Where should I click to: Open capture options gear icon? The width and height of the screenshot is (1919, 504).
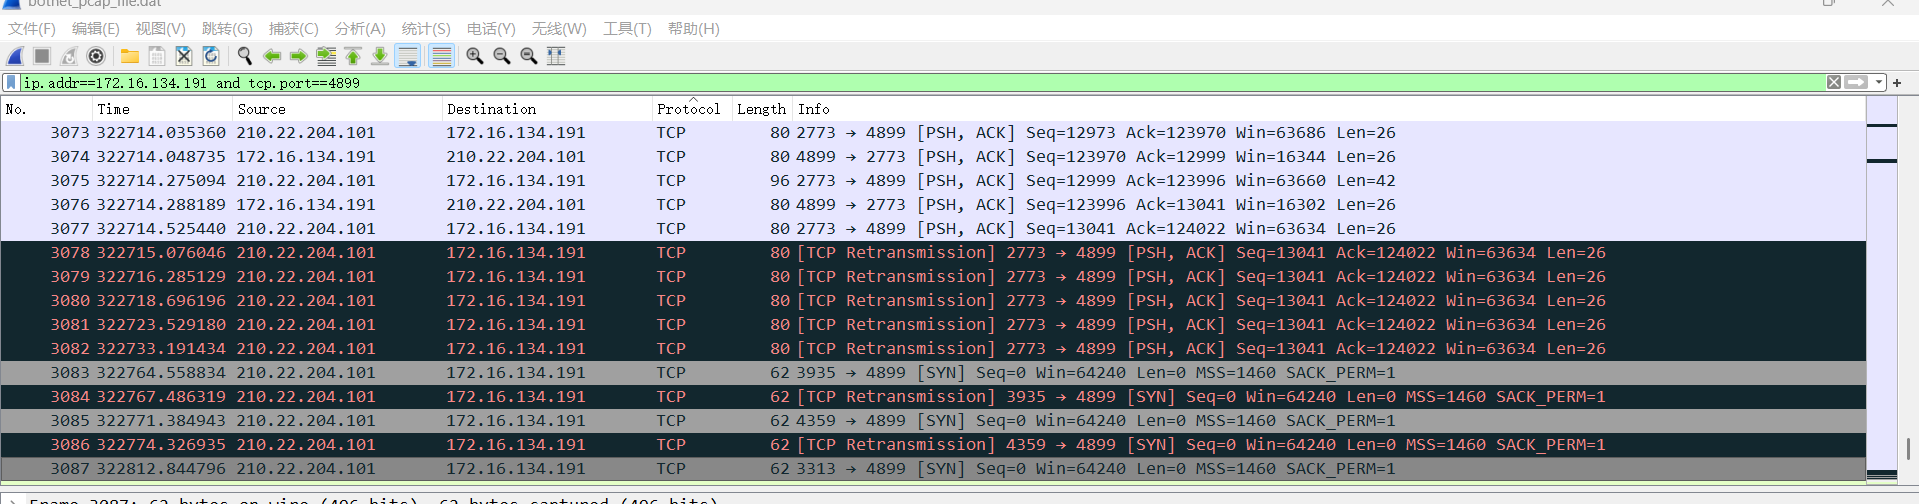tap(96, 56)
